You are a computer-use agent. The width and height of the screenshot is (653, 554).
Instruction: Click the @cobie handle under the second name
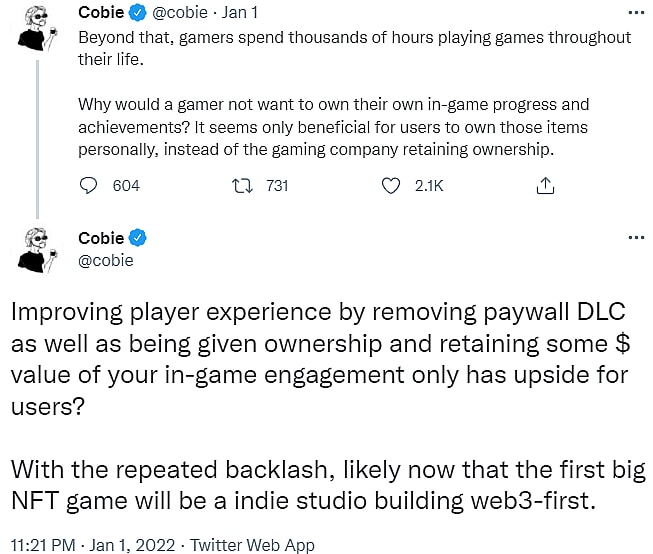[105, 260]
